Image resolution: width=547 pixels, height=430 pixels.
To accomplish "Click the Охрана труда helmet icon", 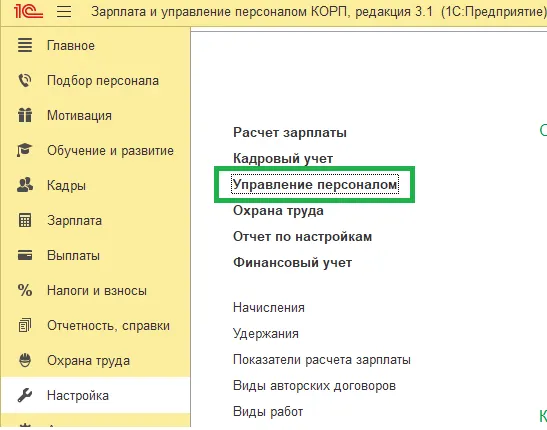I will coord(25,360).
